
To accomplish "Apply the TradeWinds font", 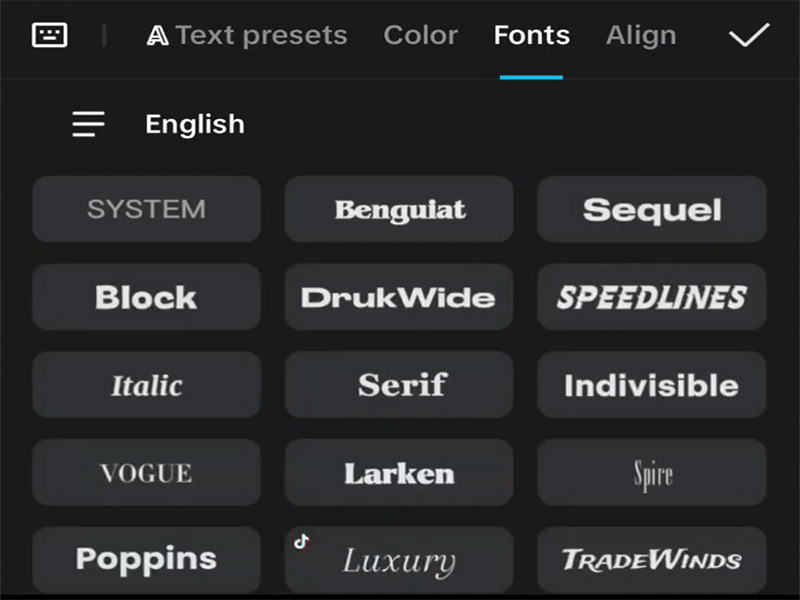I will 651,558.
